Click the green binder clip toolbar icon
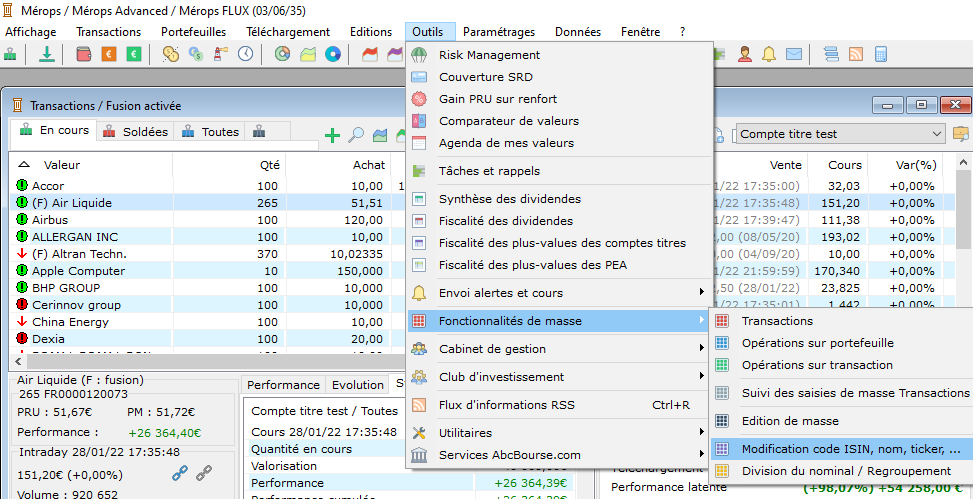 [11, 54]
